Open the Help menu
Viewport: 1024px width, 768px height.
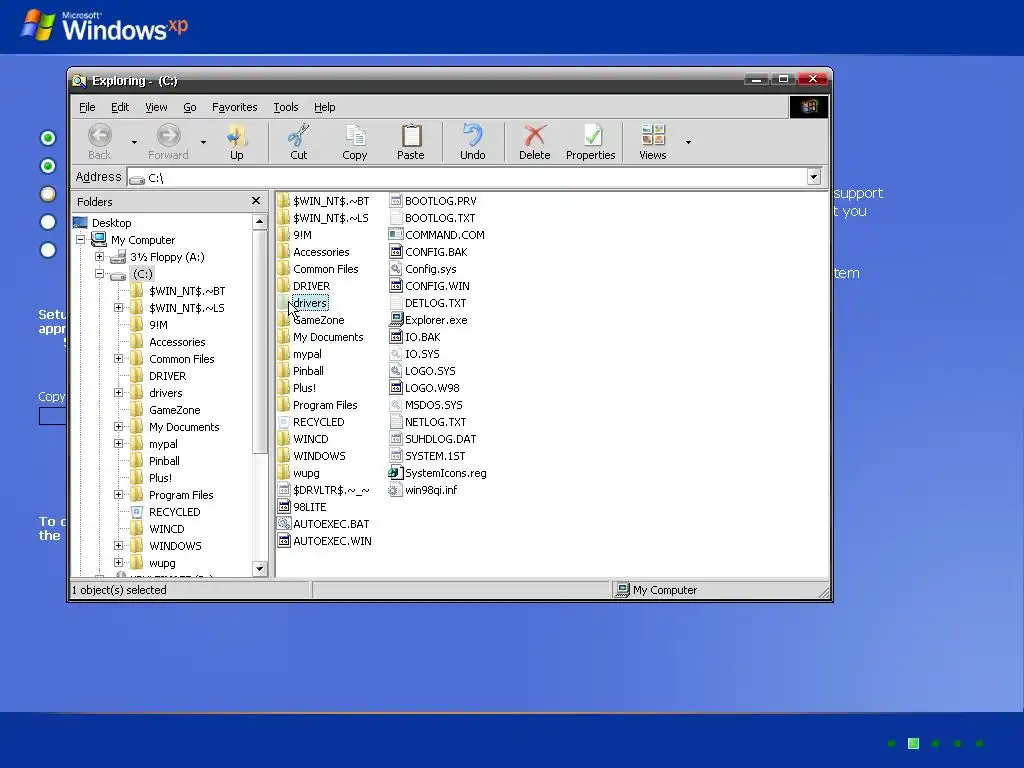pyautogui.click(x=325, y=107)
